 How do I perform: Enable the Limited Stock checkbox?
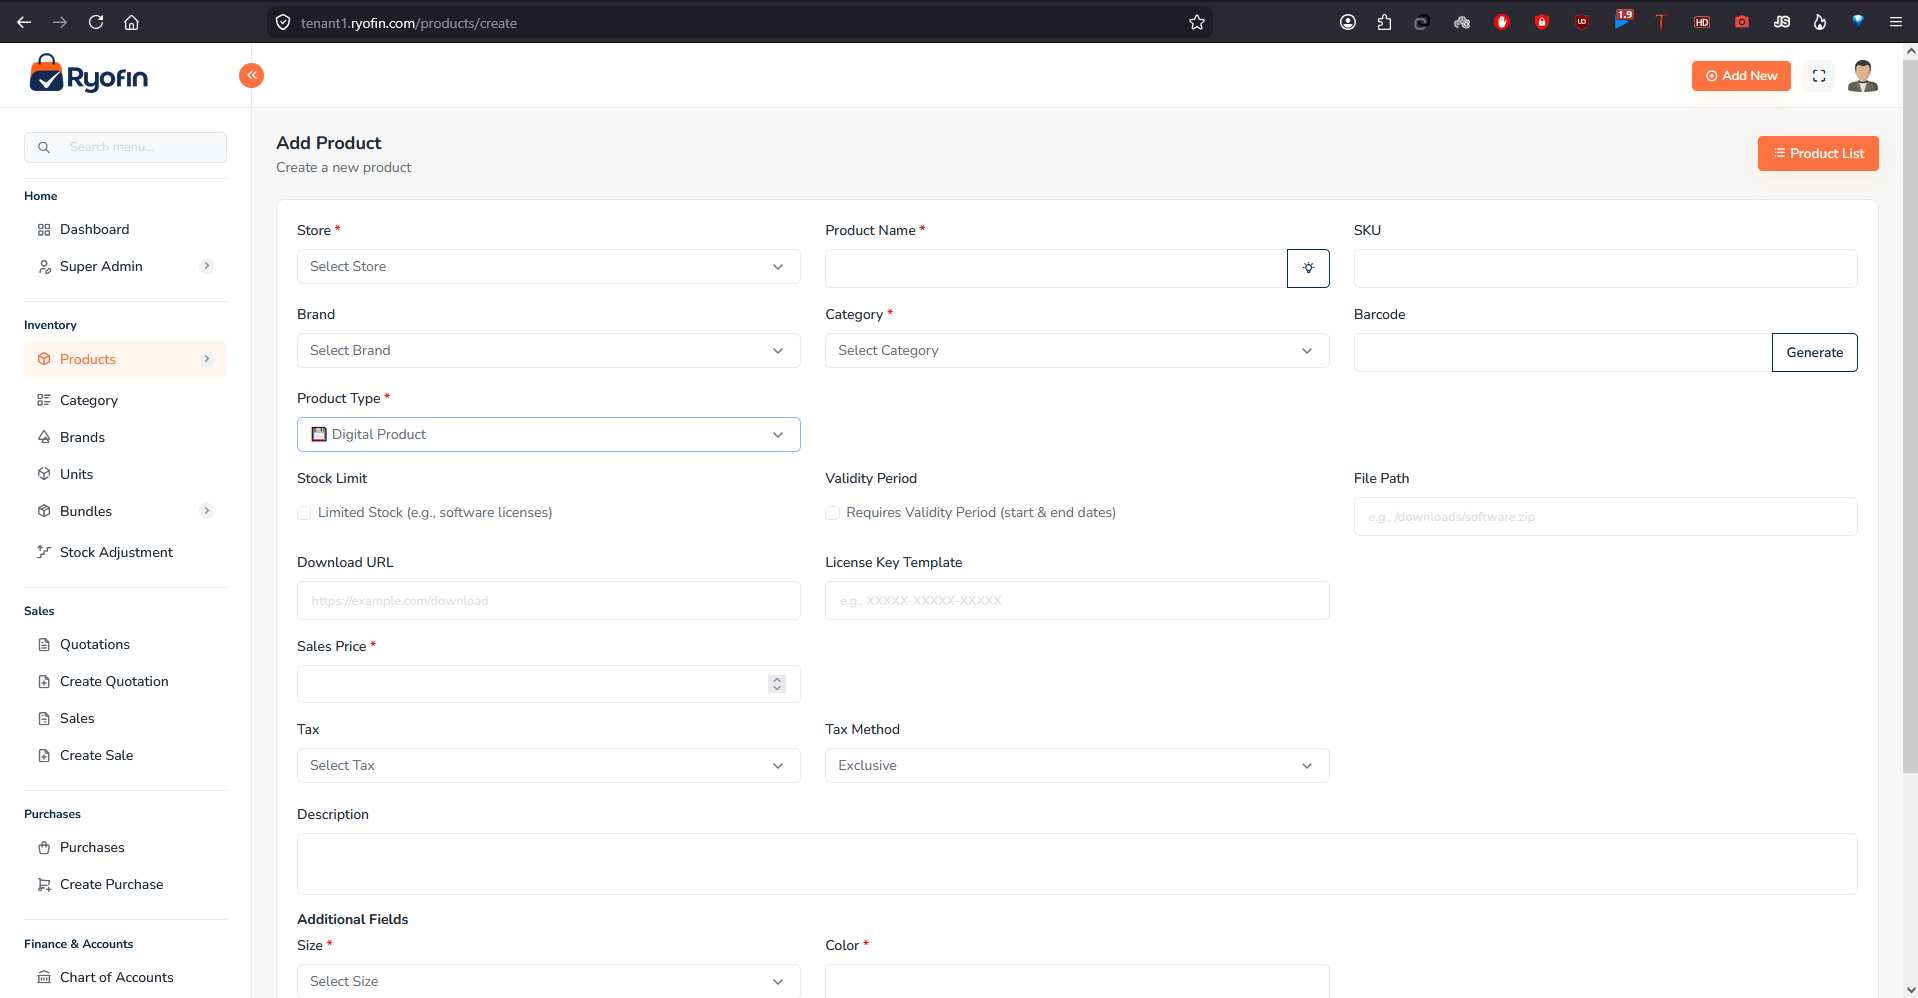click(304, 513)
